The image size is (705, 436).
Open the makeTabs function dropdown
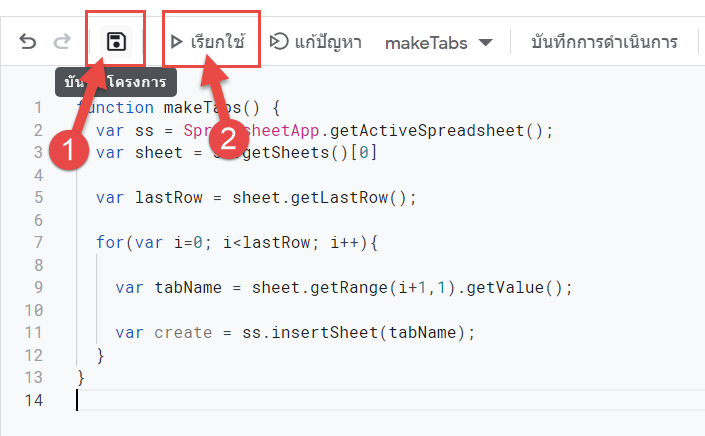(x=439, y=43)
